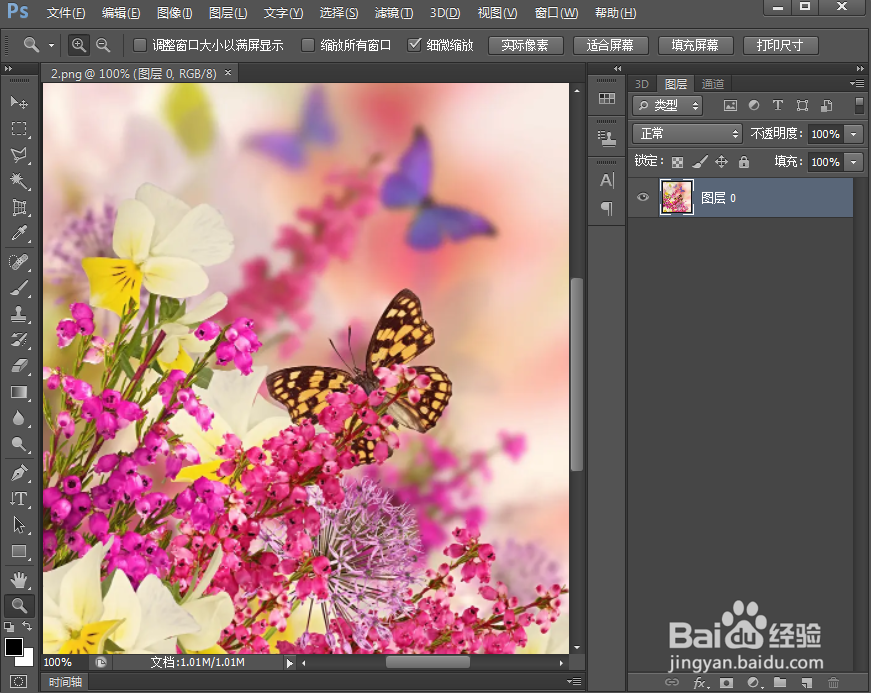Open the 窗口(W) menu
The height and width of the screenshot is (693, 871).
pos(556,13)
